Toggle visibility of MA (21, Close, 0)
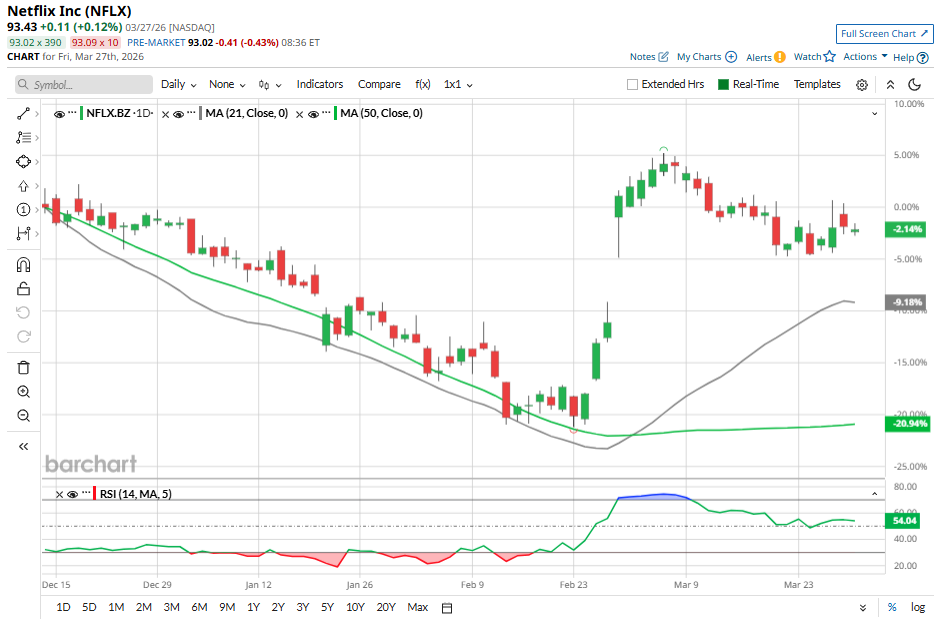The image size is (934, 638). click(x=178, y=114)
